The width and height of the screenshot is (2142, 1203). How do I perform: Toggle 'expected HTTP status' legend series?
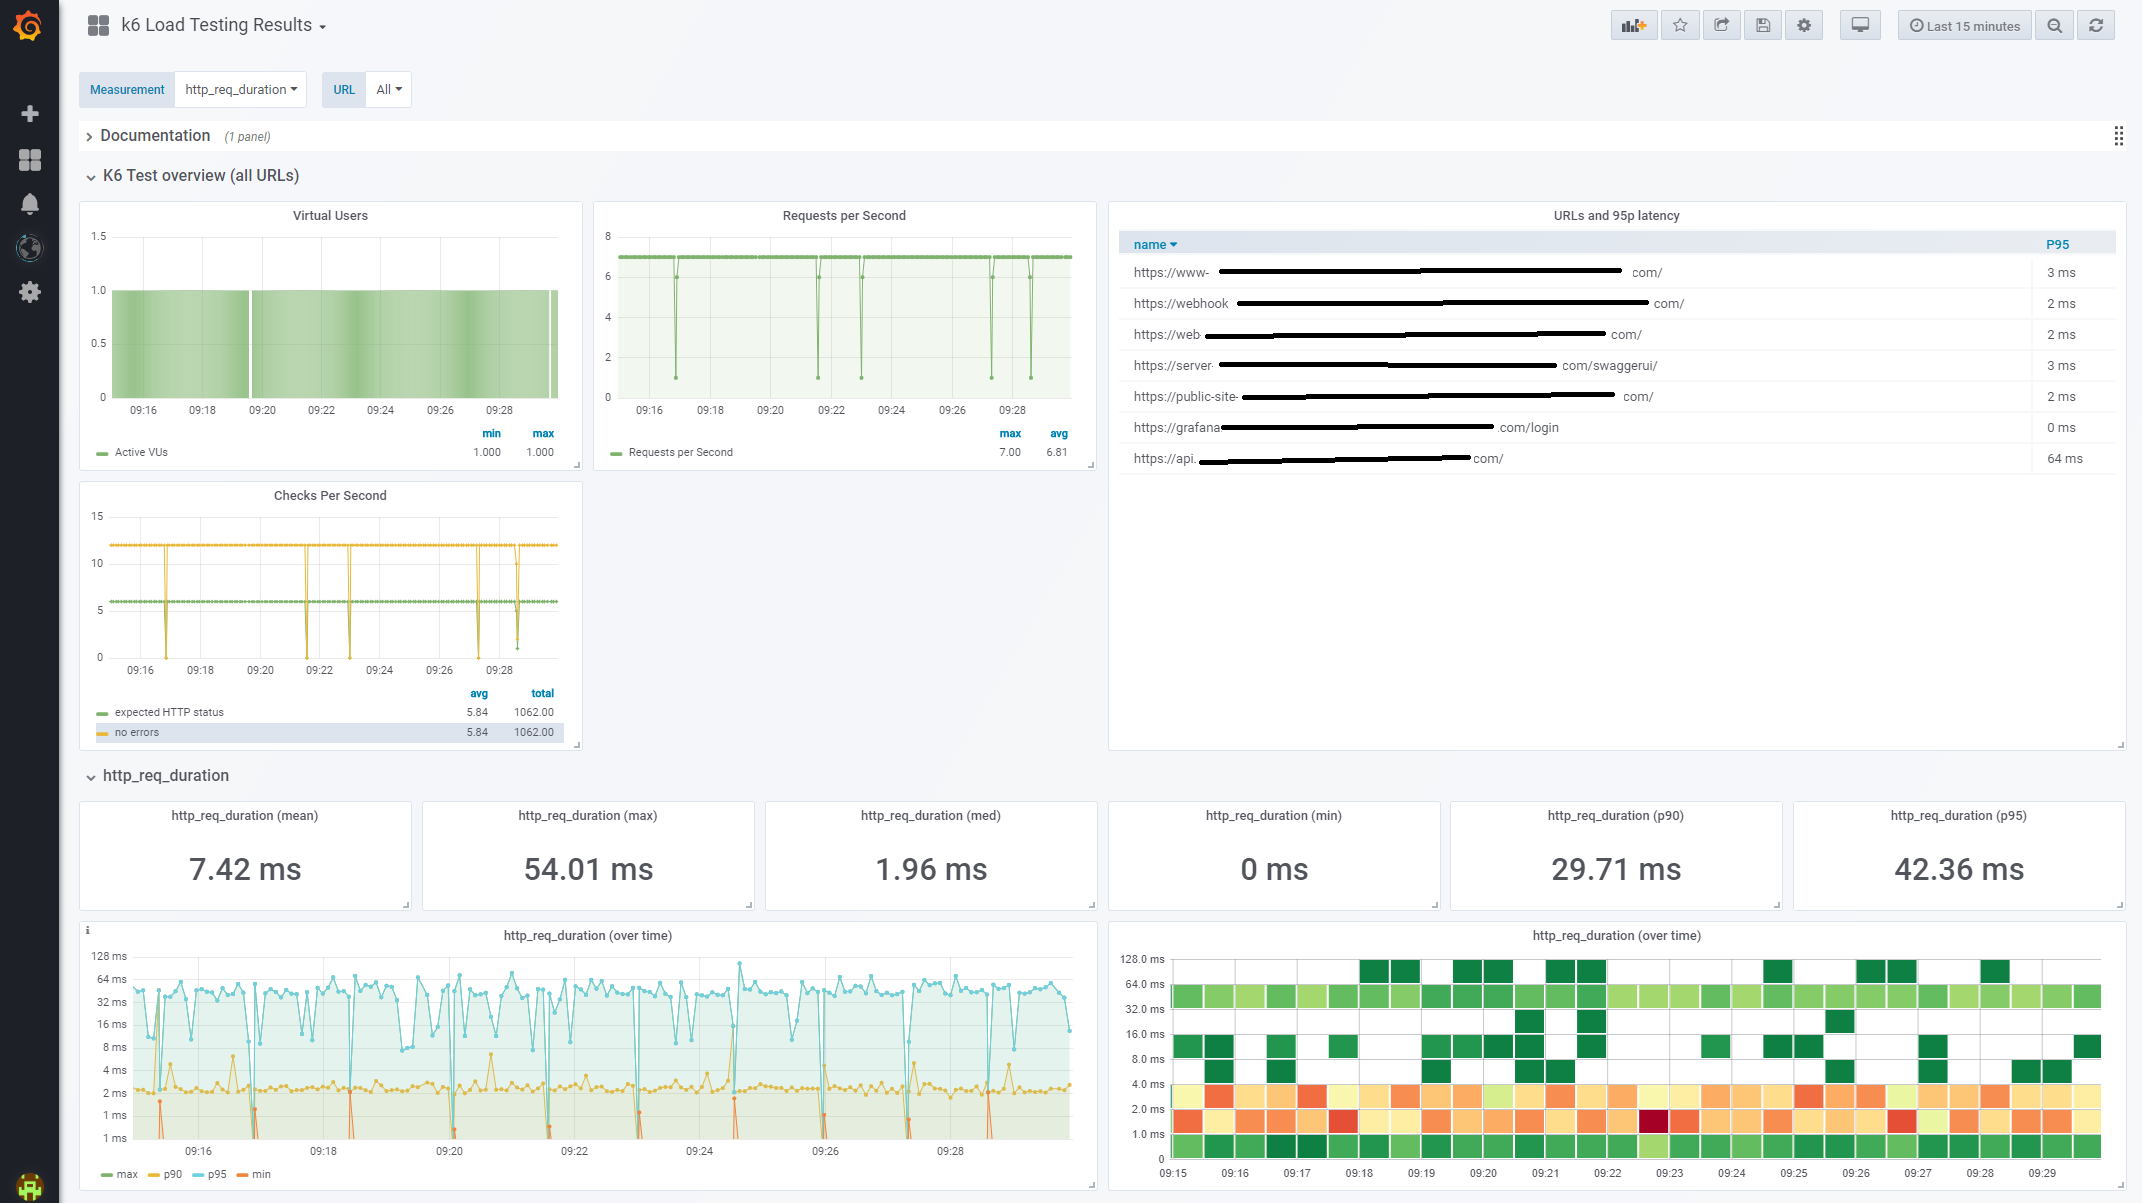click(x=169, y=713)
